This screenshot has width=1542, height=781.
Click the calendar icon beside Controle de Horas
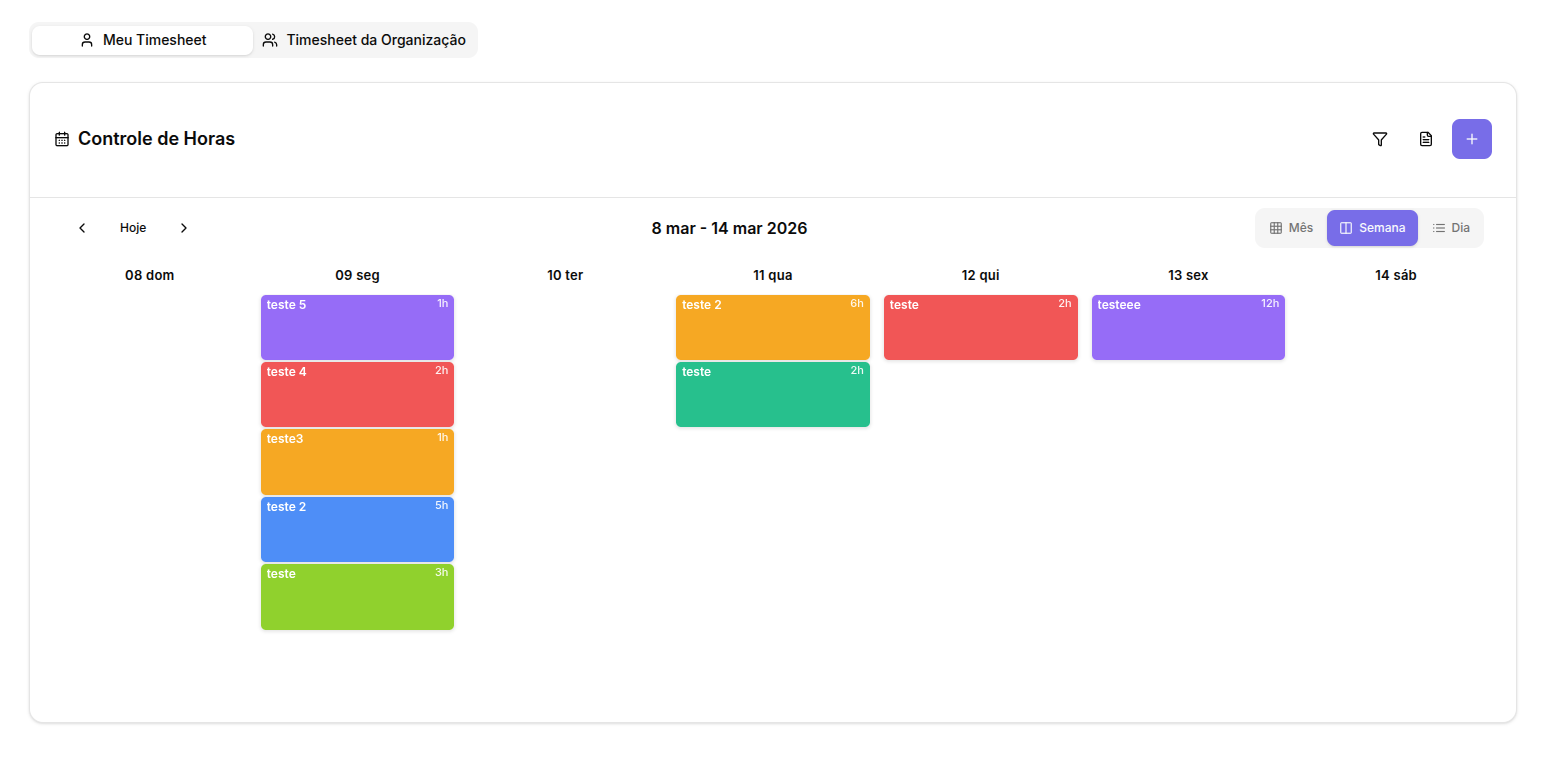pos(62,139)
